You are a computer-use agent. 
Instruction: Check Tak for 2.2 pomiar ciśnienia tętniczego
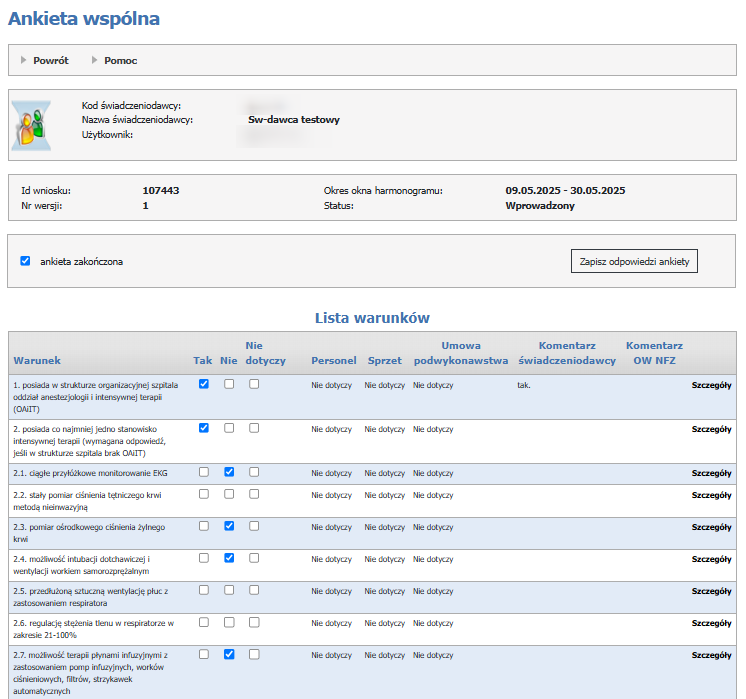pos(204,494)
